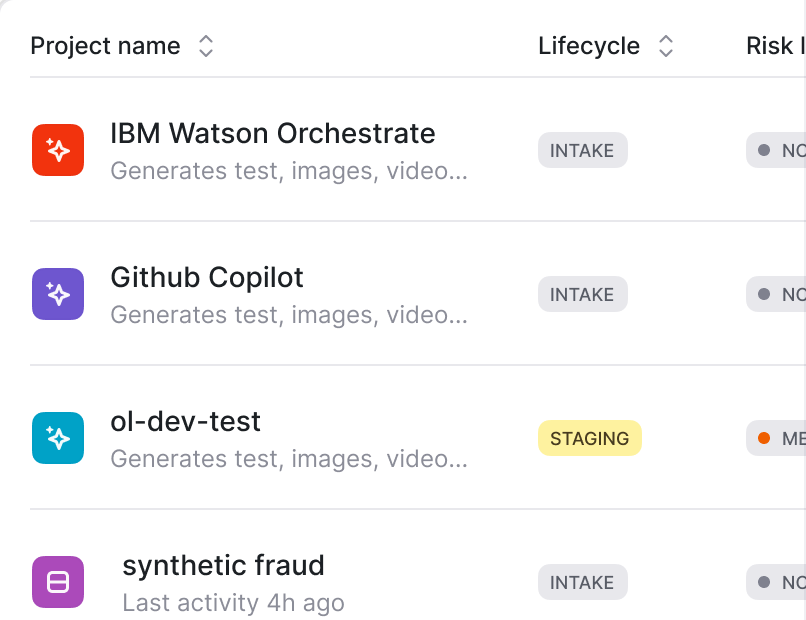This screenshot has width=806, height=620.
Task: Click the orange-dot risk badge for ol-dev-test
Action: point(776,438)
